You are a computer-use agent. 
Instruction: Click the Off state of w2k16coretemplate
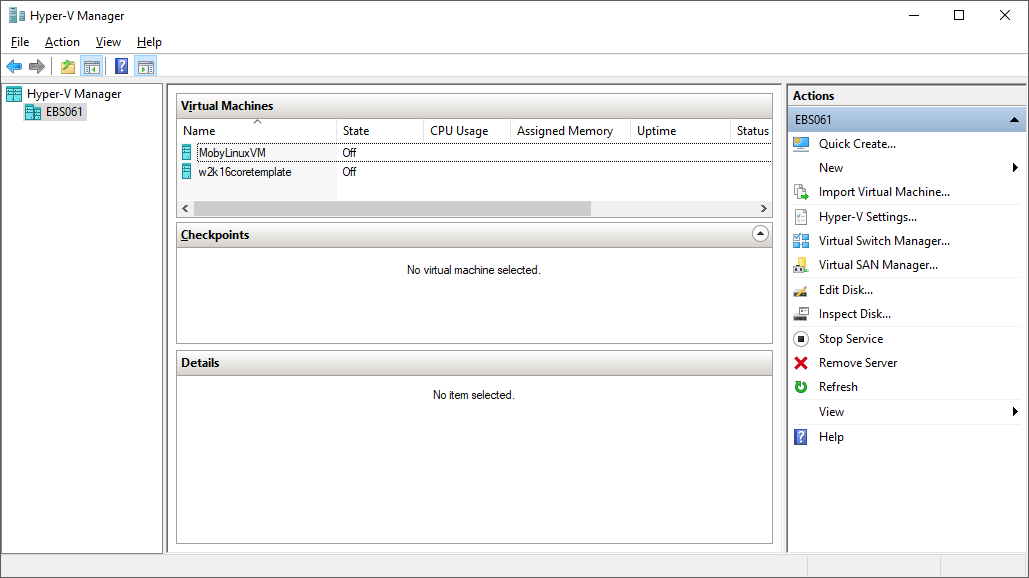click(x=349, y=172)
